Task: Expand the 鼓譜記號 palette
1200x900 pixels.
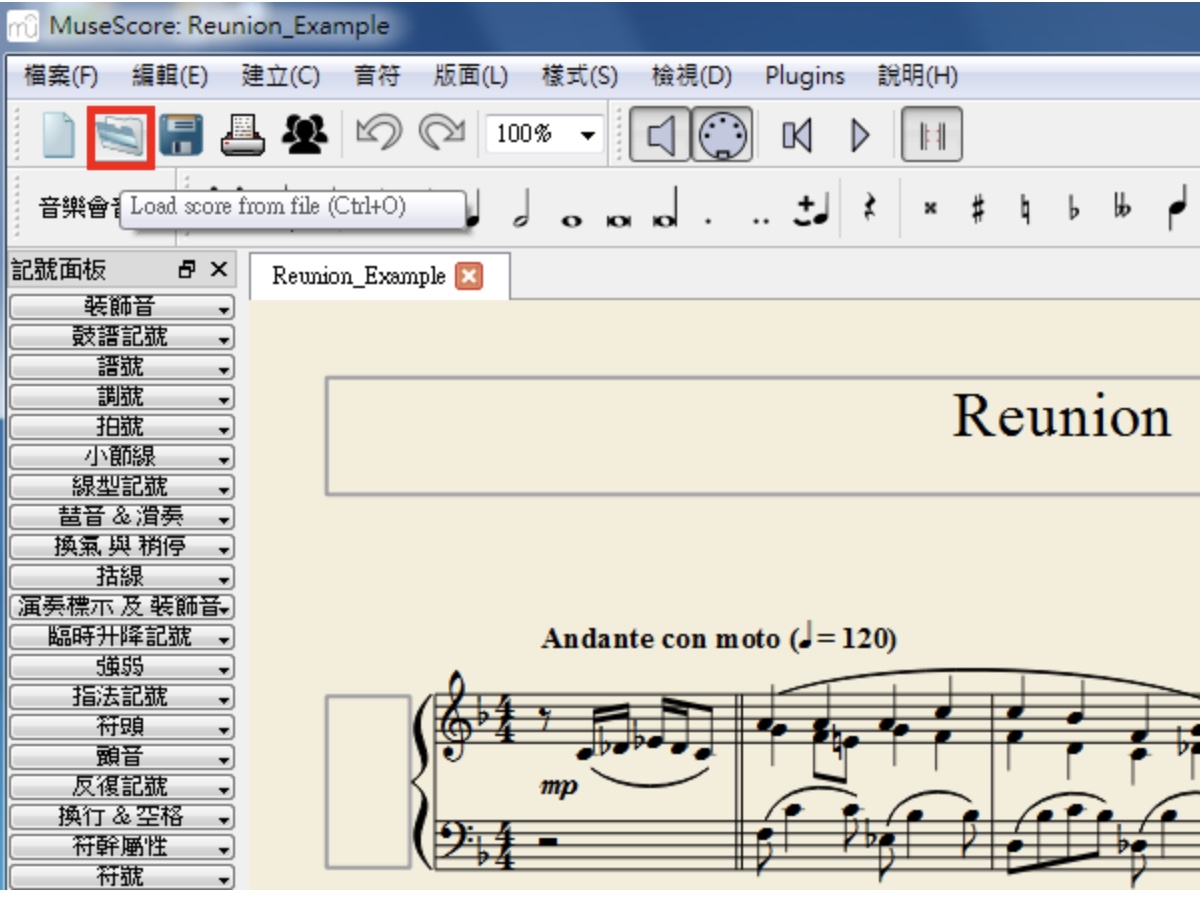Action: coord(121,337)
